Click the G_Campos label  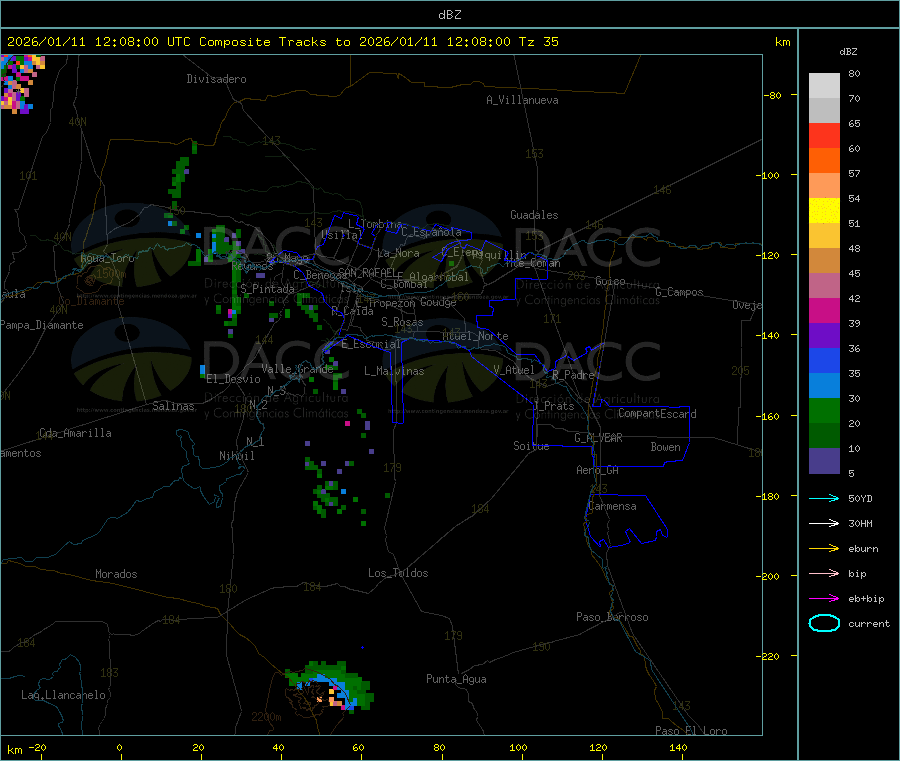(679, 292)
